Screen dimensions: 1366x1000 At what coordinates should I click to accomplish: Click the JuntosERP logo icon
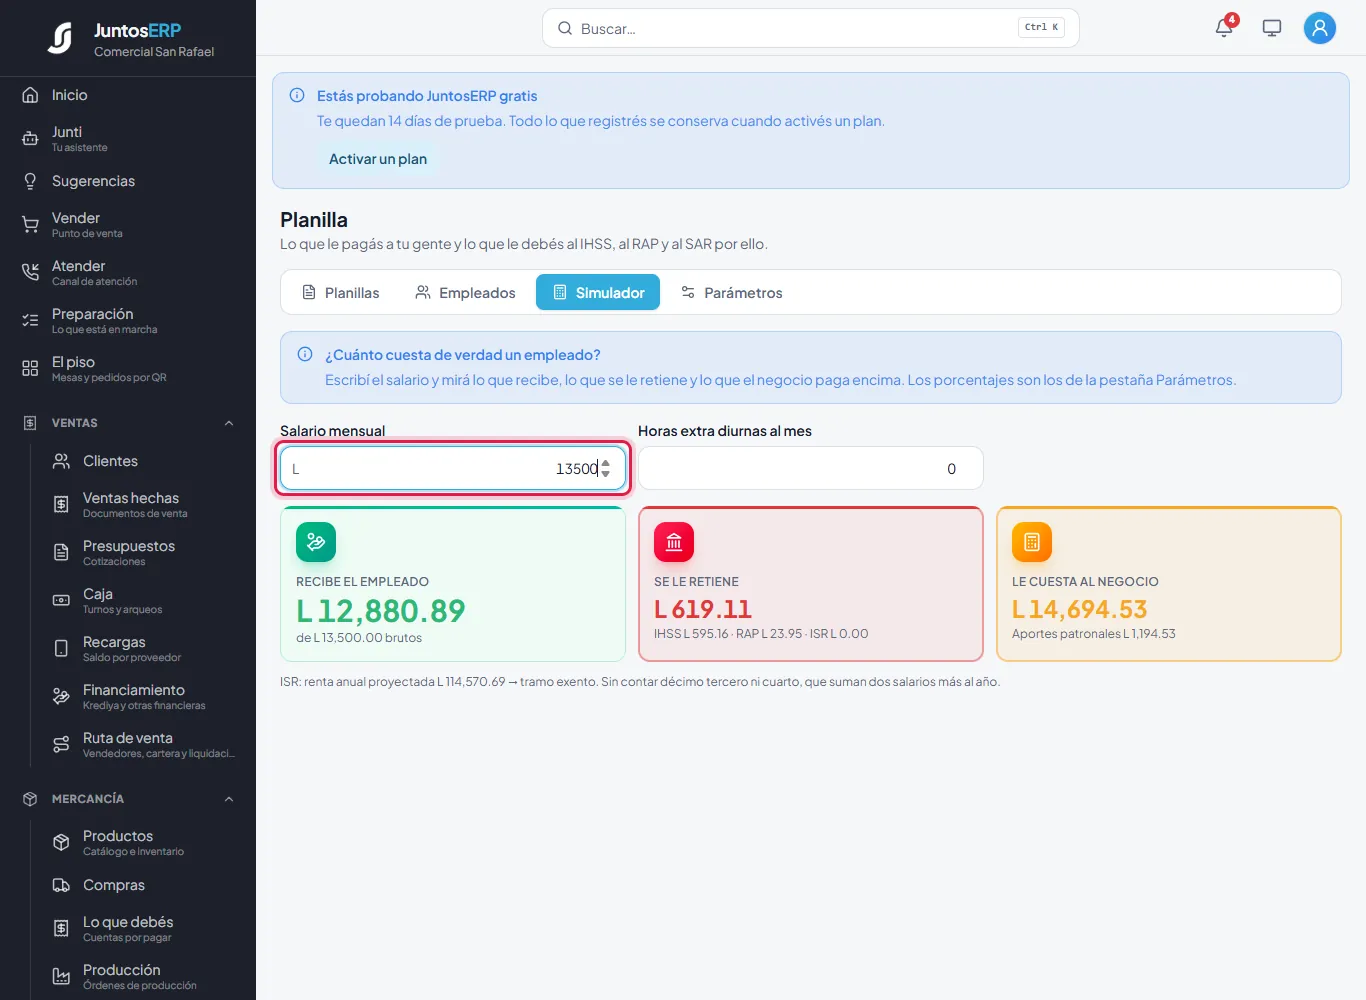tap(60, 38)
